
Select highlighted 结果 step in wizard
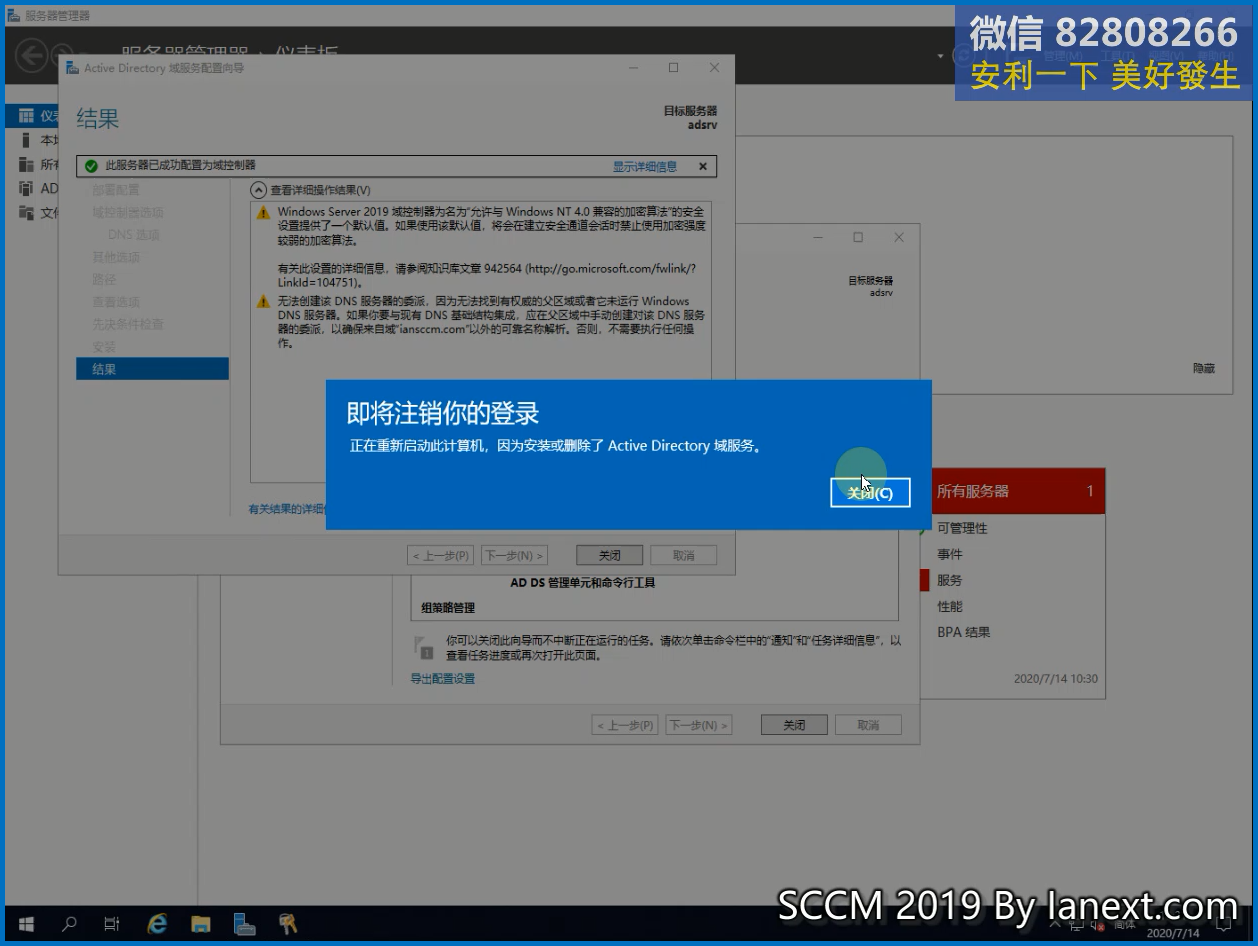click(152, 369)
